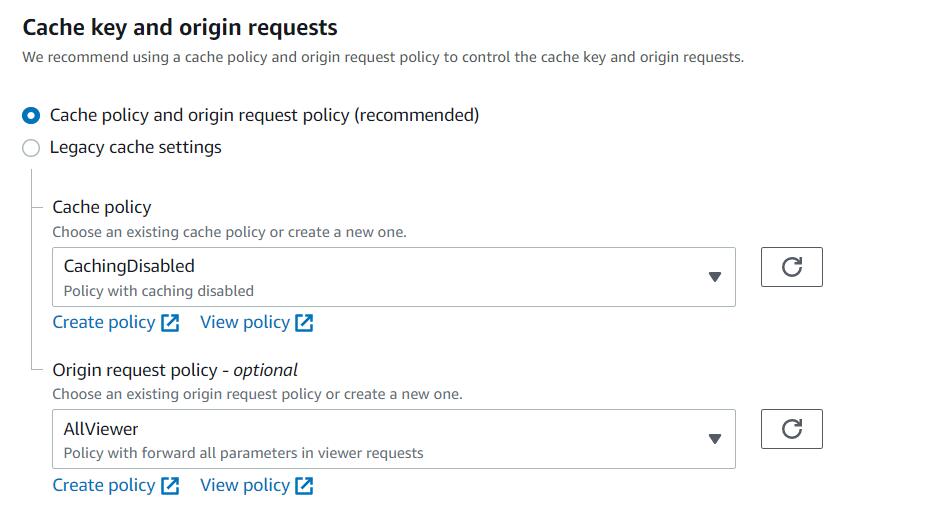
Task: Click 'Create policy' link under Origin request policy
Action: click(104, 485)
